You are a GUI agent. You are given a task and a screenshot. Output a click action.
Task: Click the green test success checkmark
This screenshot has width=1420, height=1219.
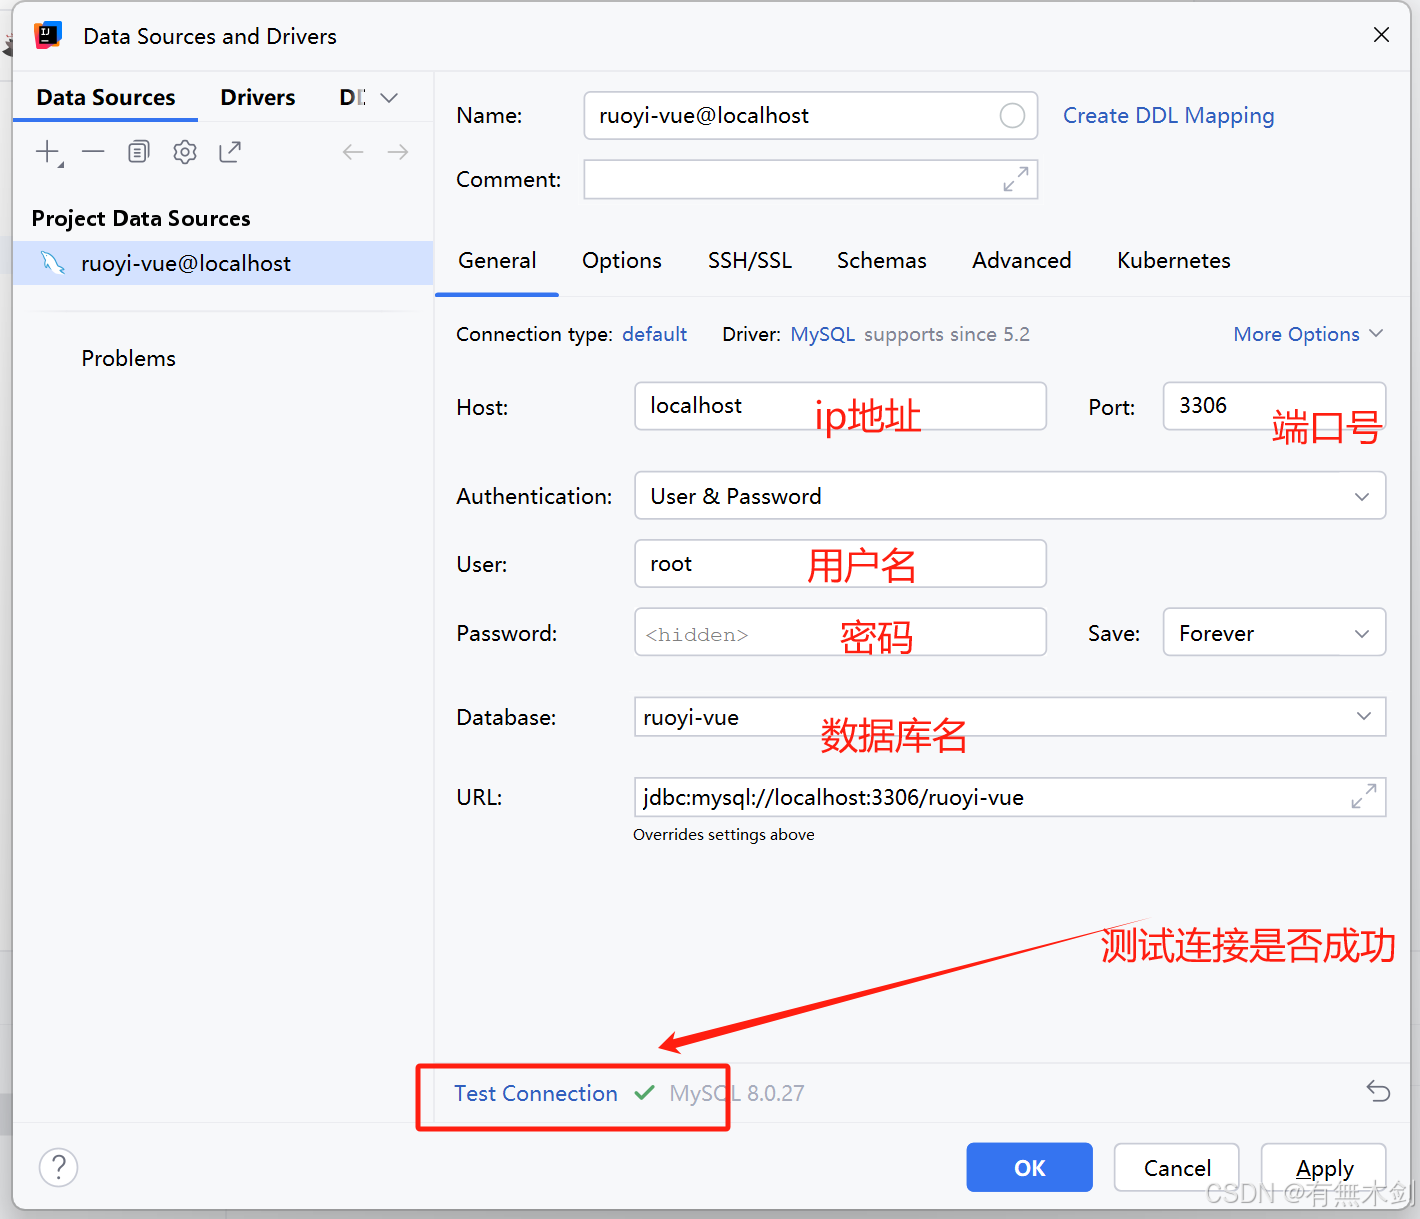click(645, 1093)
